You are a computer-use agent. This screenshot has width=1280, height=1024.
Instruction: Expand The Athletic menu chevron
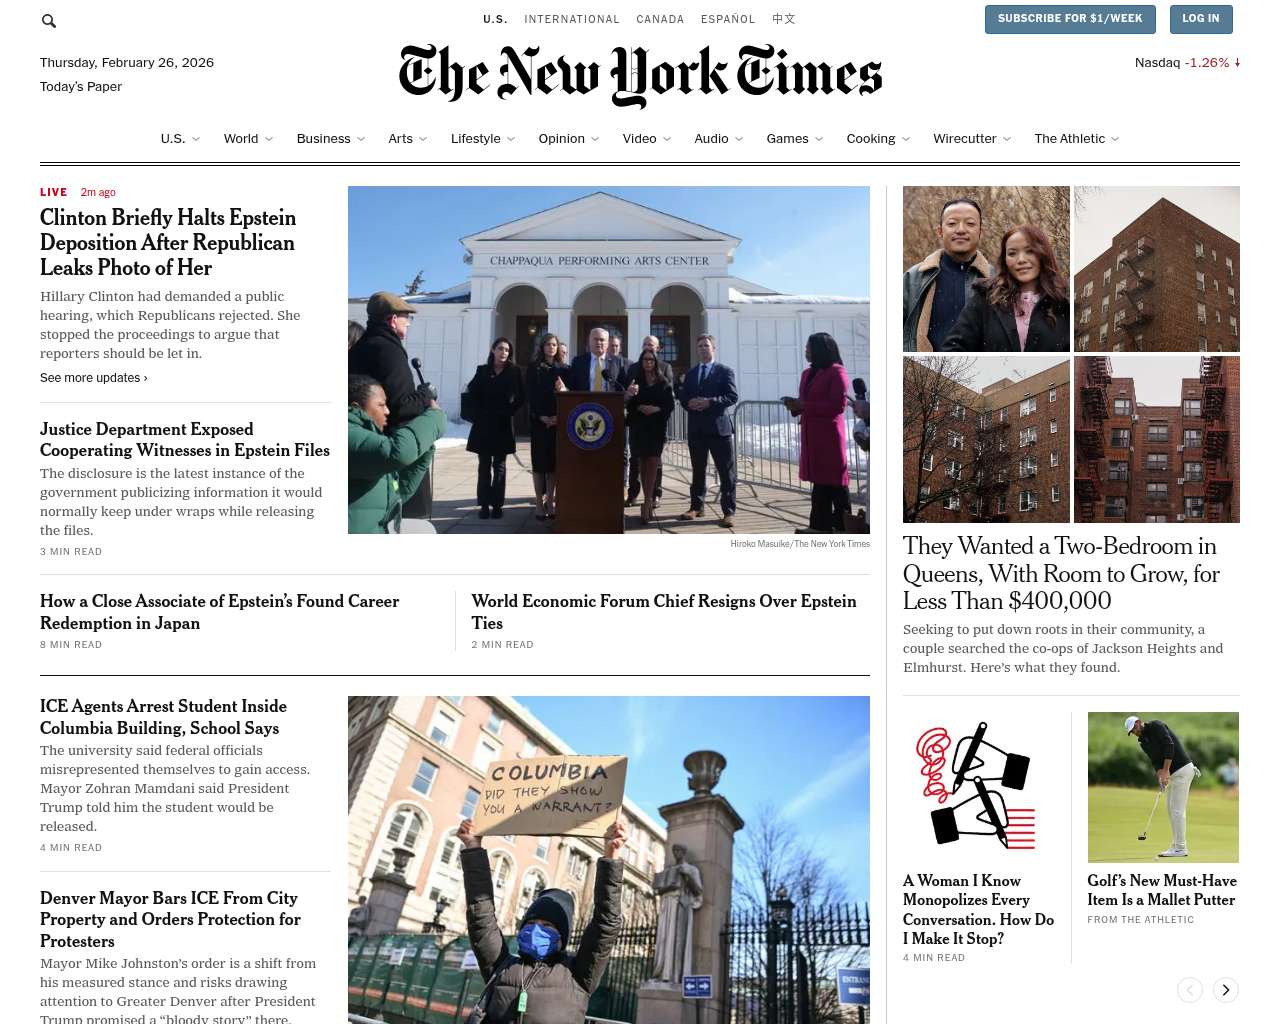(1115, 139)
